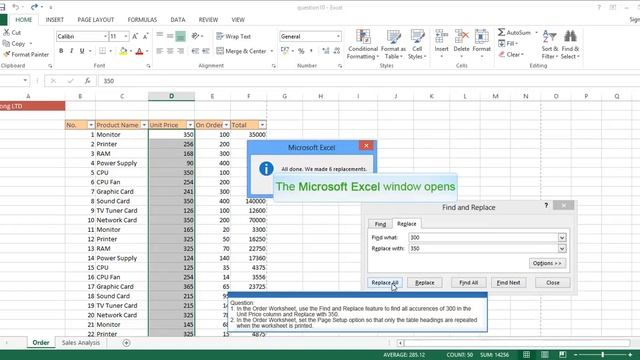
Task: Click Options >> in Find and Replace
Action: (x=547, y=263)
